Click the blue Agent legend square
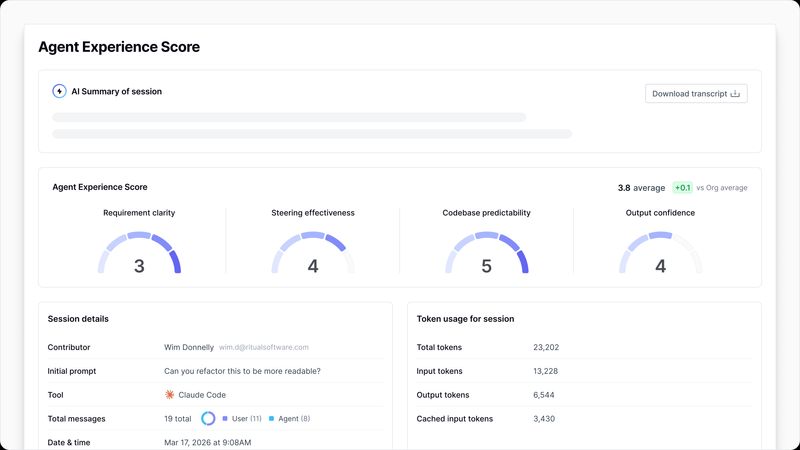This screenshot has height=450, width=800. tap(271, 419)
